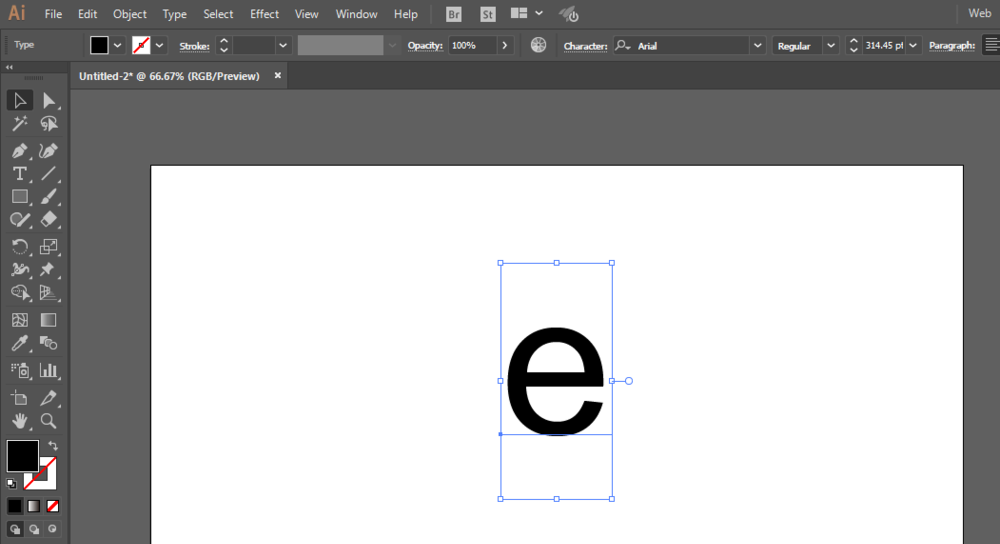Image resolution: width=1000 pixels, height=544 pixels.
Task: Choose the Rectangle tool
Action: pyautogui.click(x=19, y=197)
